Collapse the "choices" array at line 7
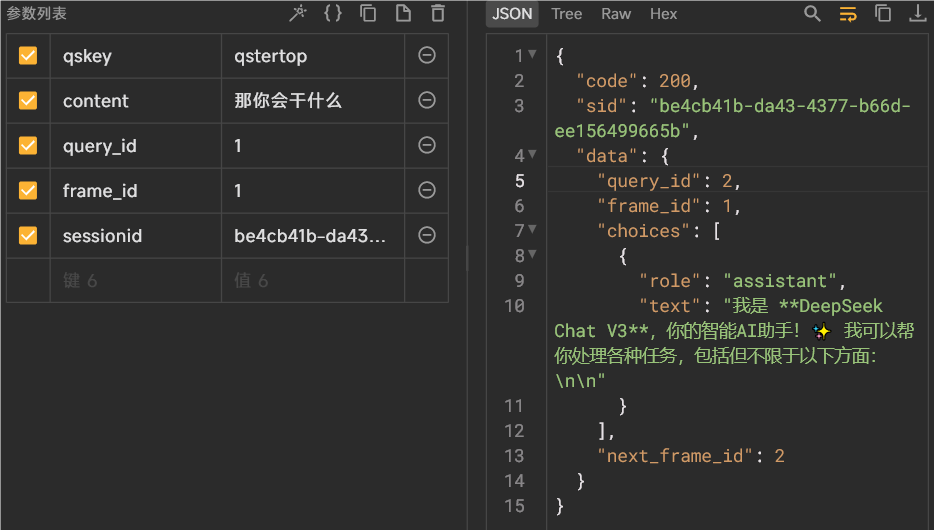 533,229
